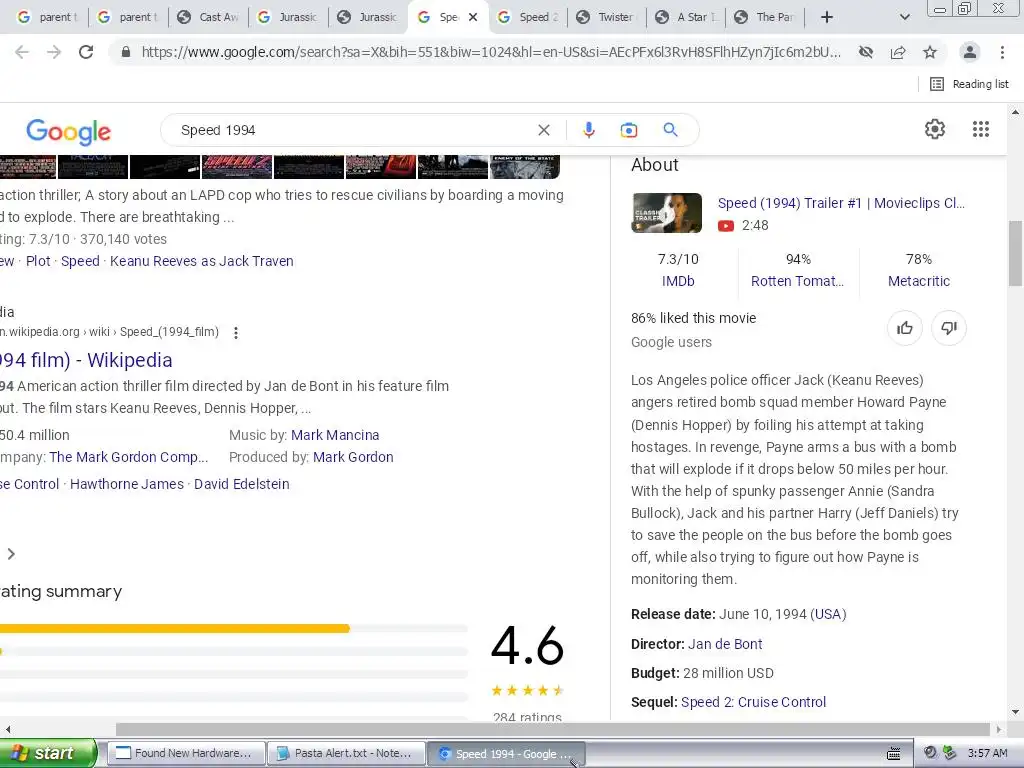This screenshot has width=1024, height=768.
Task: Start voice search with microphone
Action: click(588, 130)
